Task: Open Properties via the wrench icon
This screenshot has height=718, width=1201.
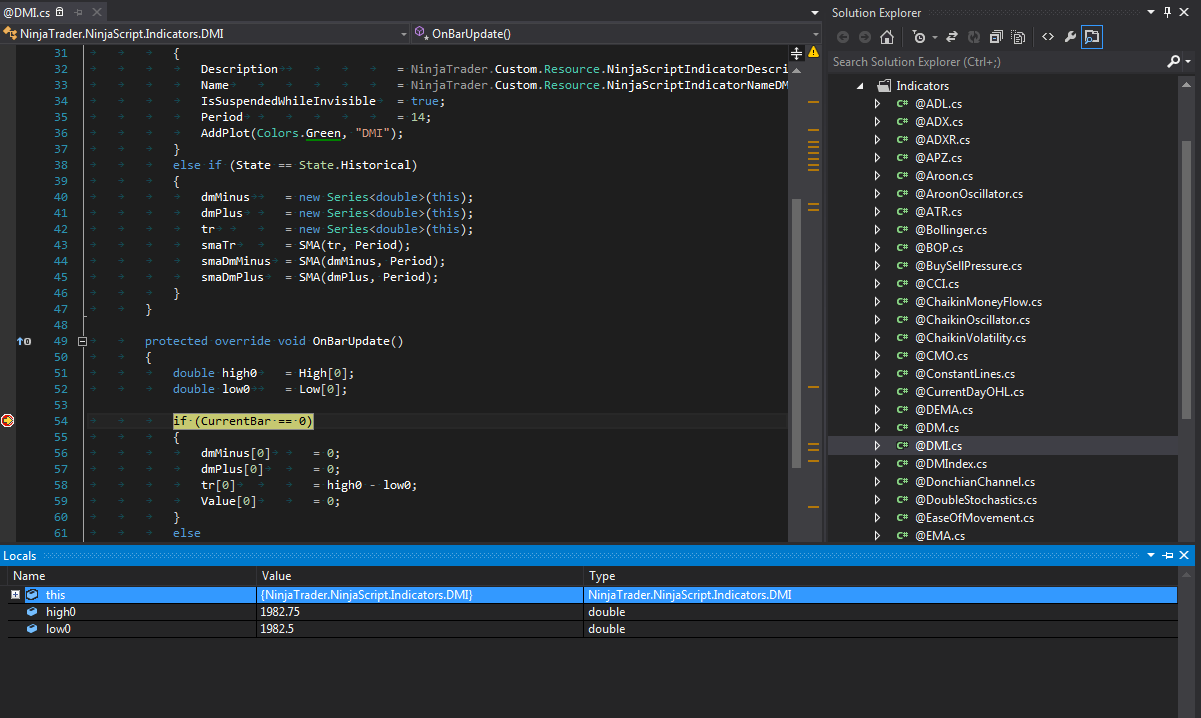Action: pyautogui.click(x=1069, y=37)
